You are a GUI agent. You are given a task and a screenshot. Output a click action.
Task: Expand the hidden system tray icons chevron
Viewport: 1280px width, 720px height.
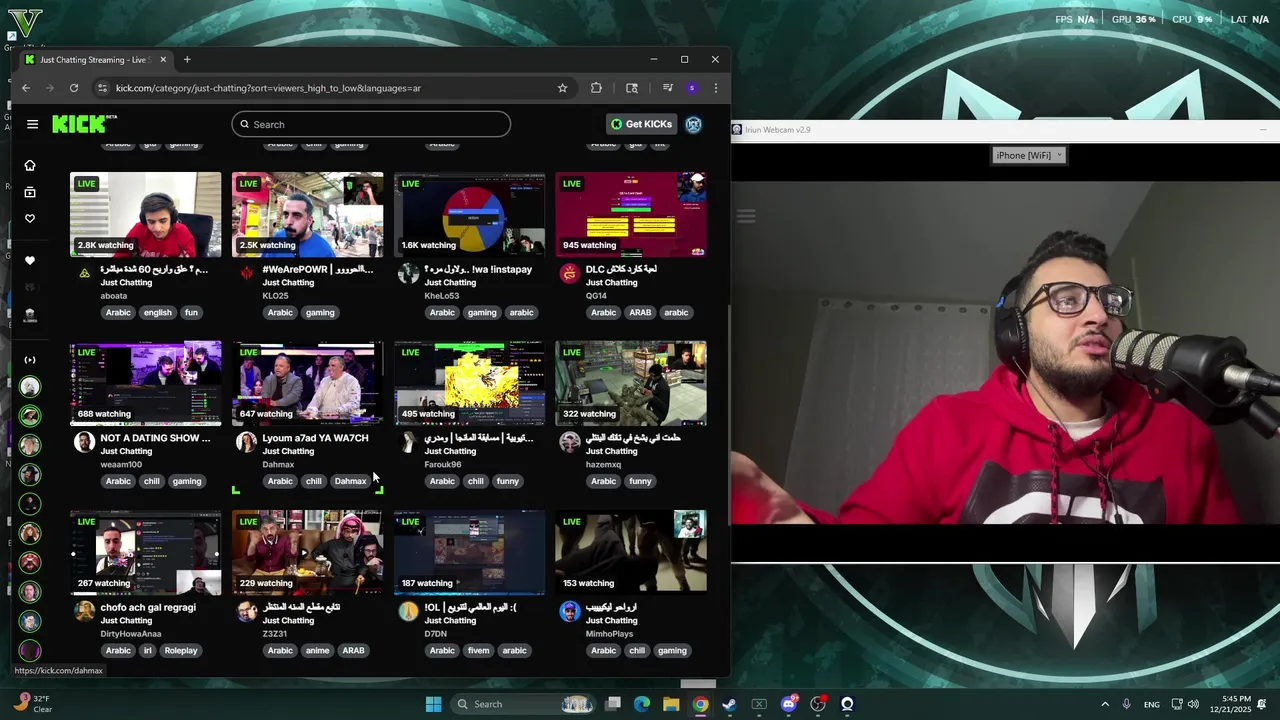tap(1105, 704)
